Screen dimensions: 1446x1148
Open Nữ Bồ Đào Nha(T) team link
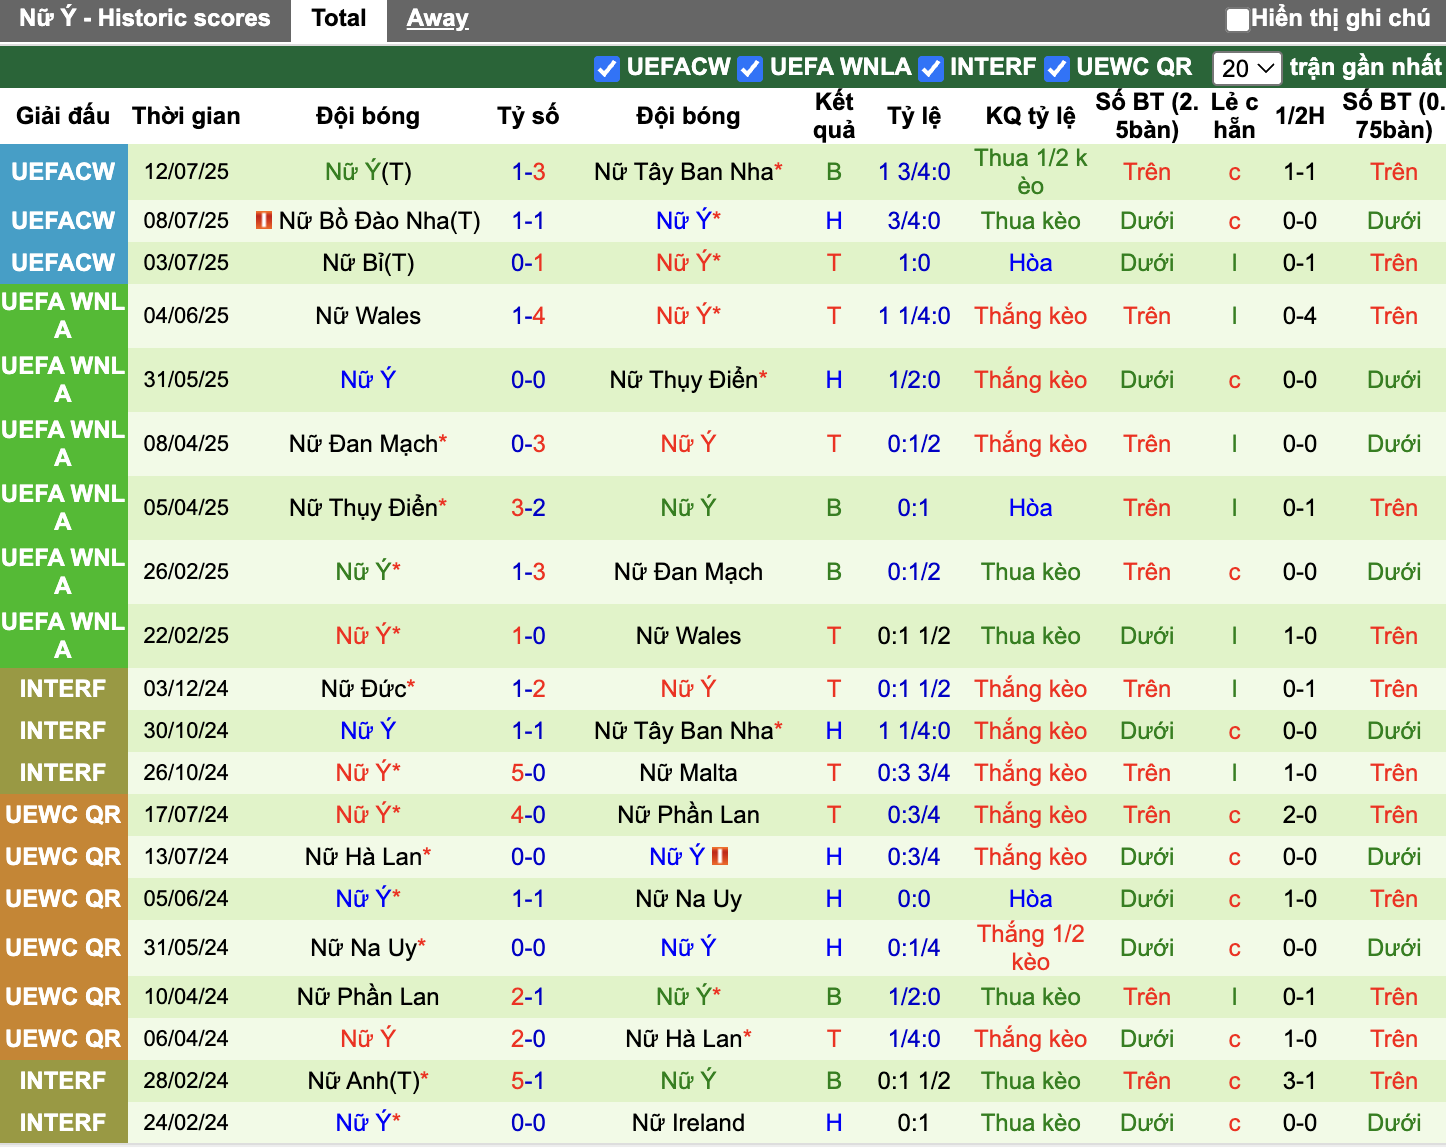[x=380, y=221]
